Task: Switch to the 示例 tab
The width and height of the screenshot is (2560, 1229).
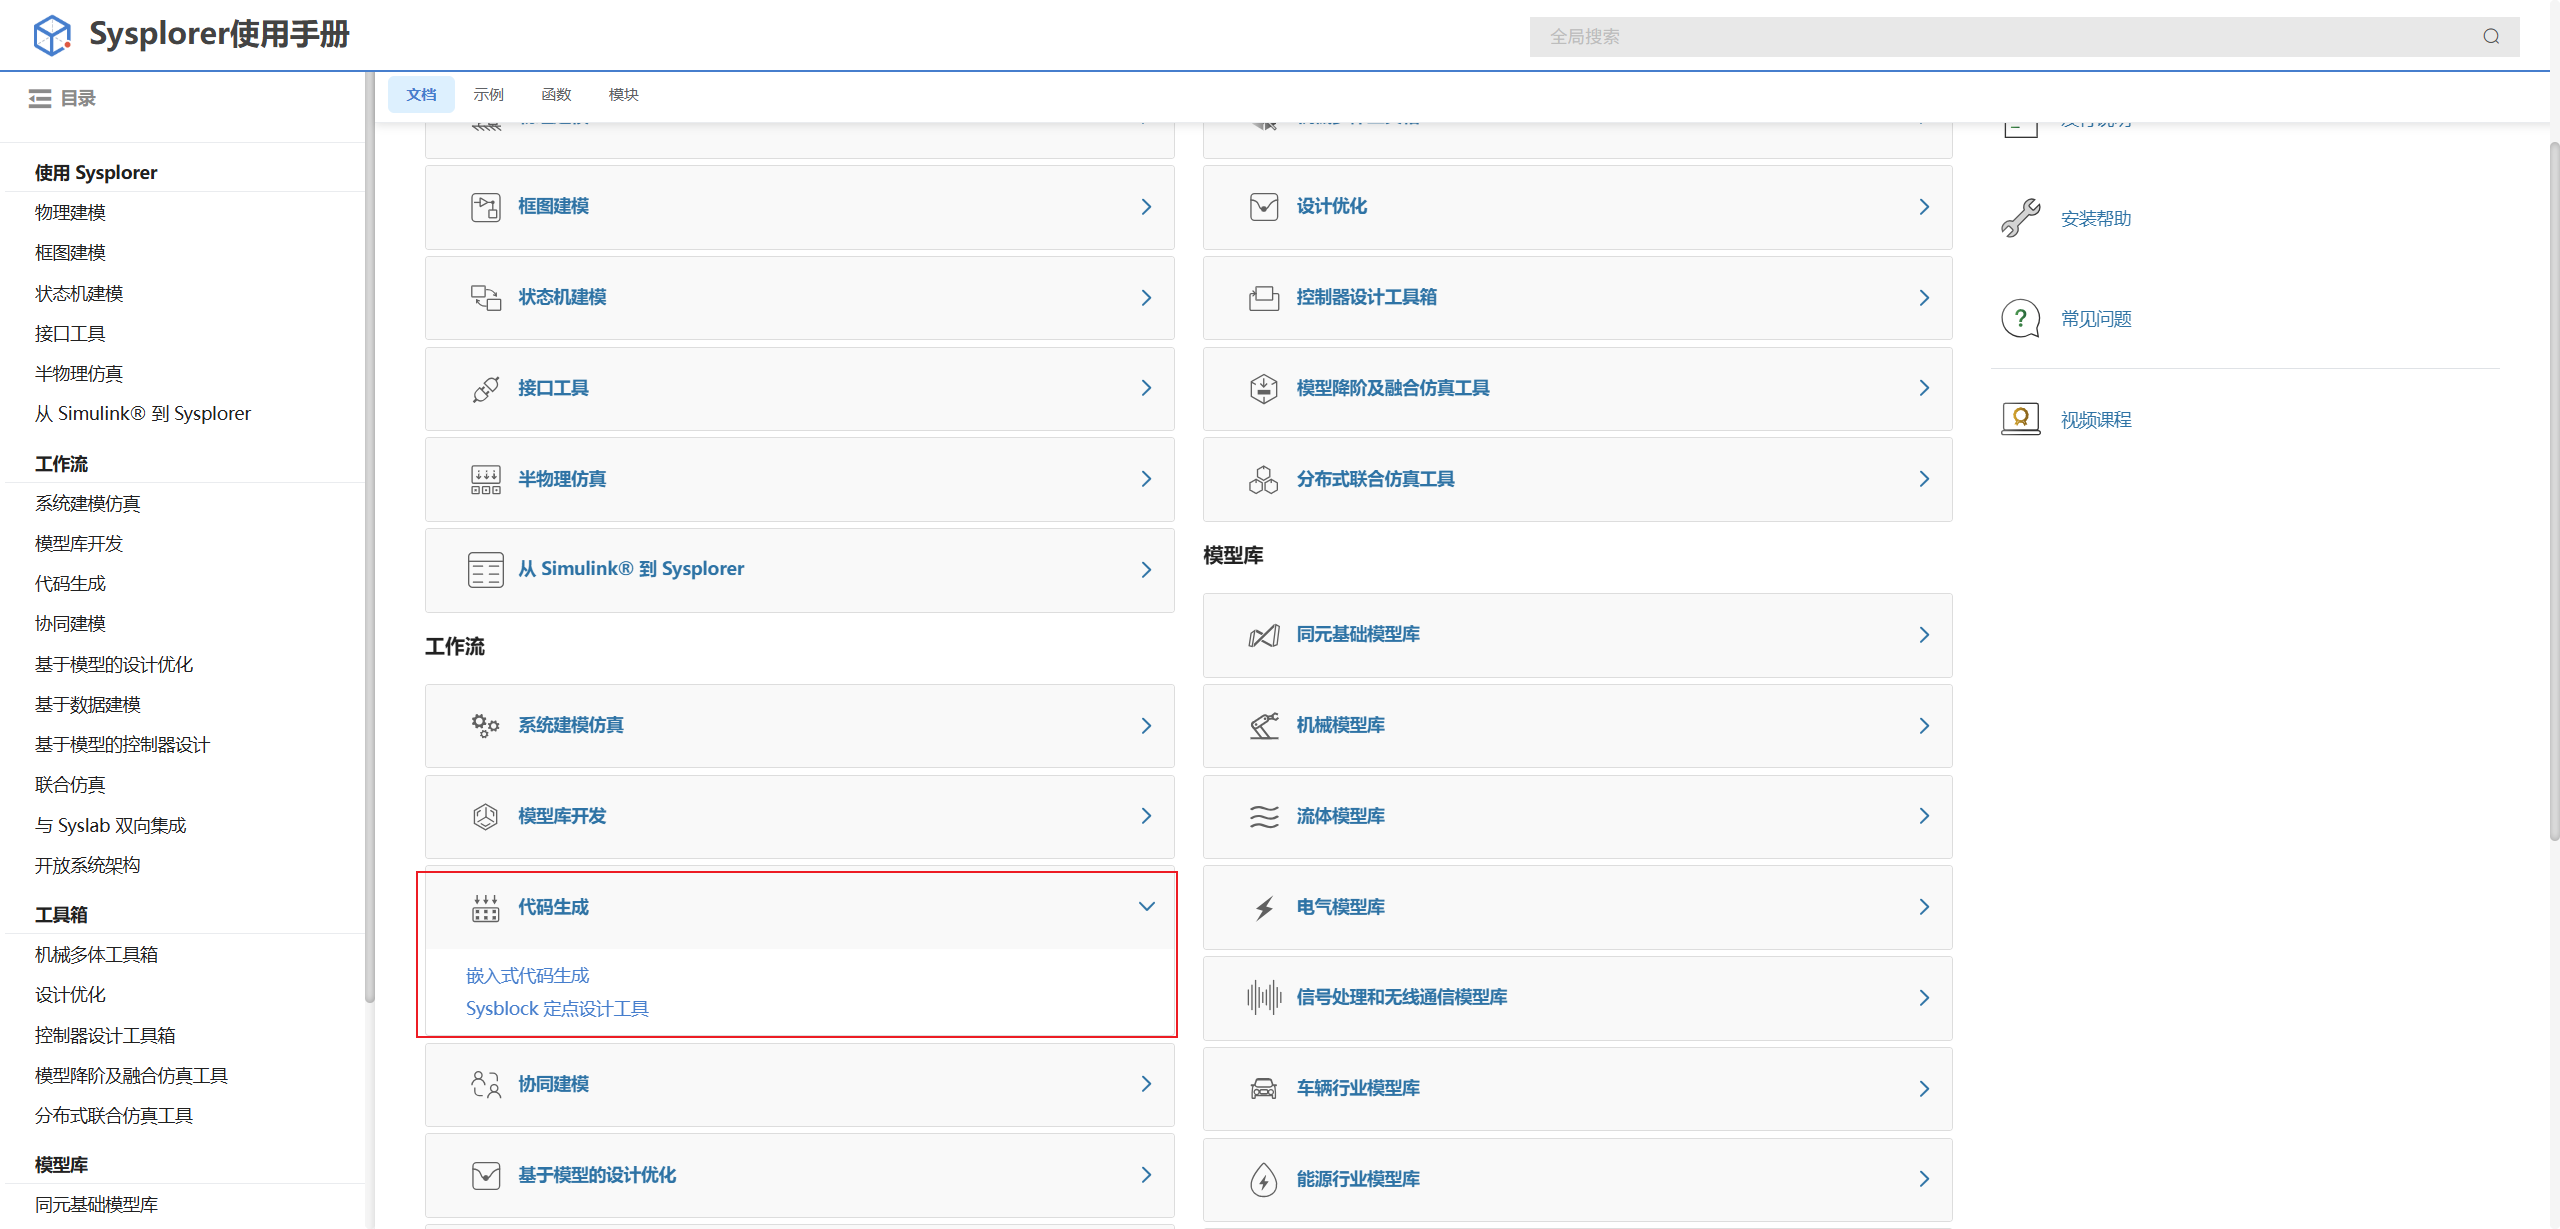Action: click(489, 94)
